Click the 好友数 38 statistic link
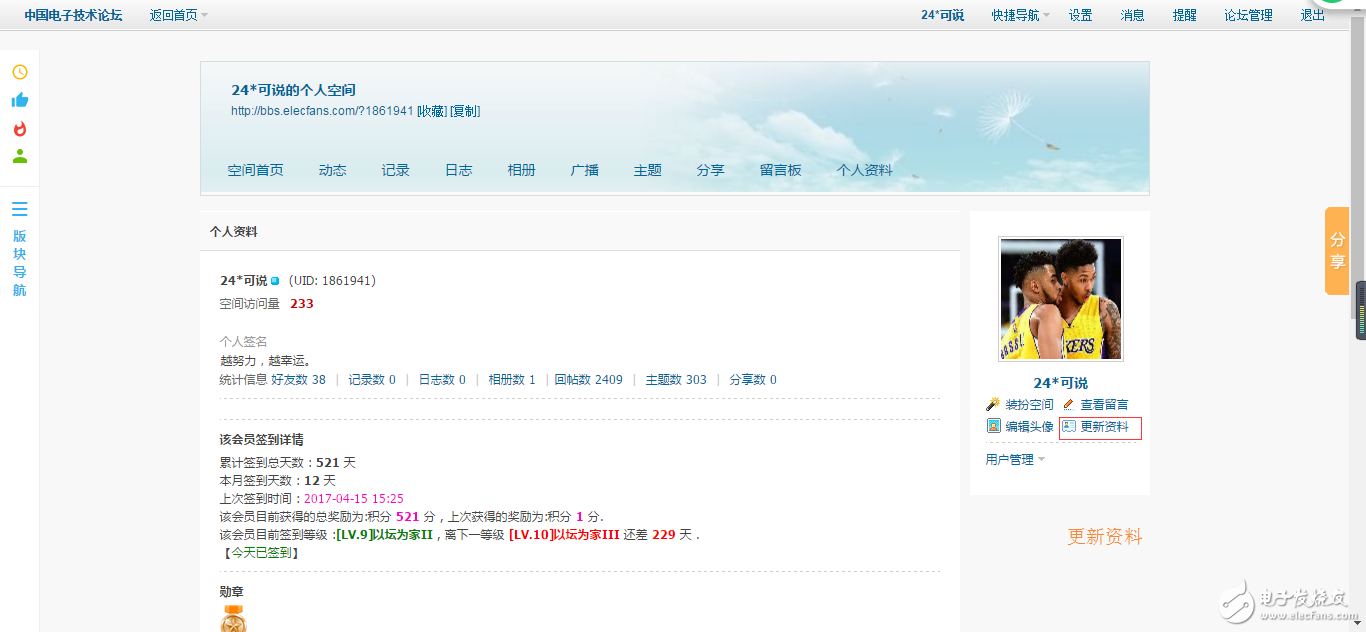This screenshot has width=1366, height=632. pos(298,380)
